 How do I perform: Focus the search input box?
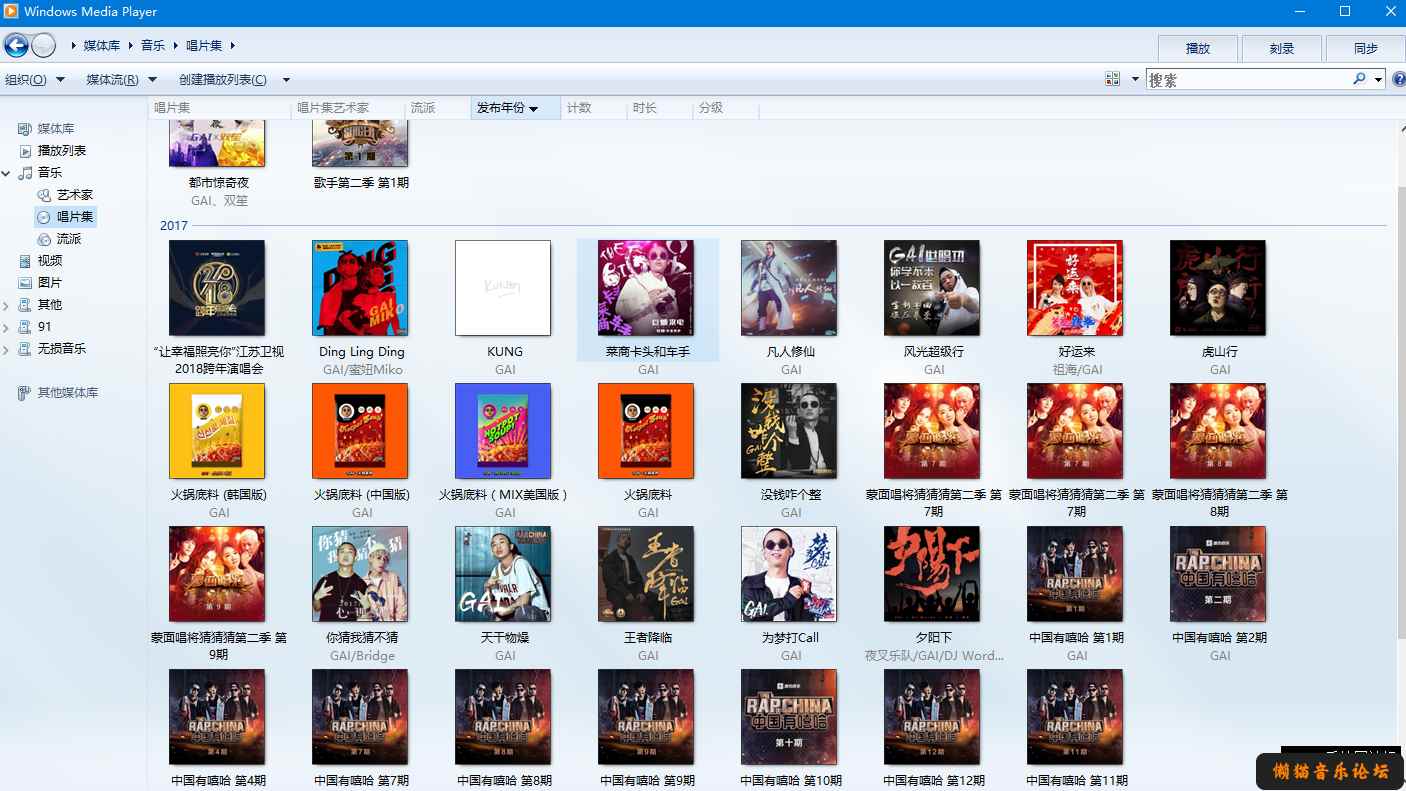pyautogui.click(x=1248, y=79)
